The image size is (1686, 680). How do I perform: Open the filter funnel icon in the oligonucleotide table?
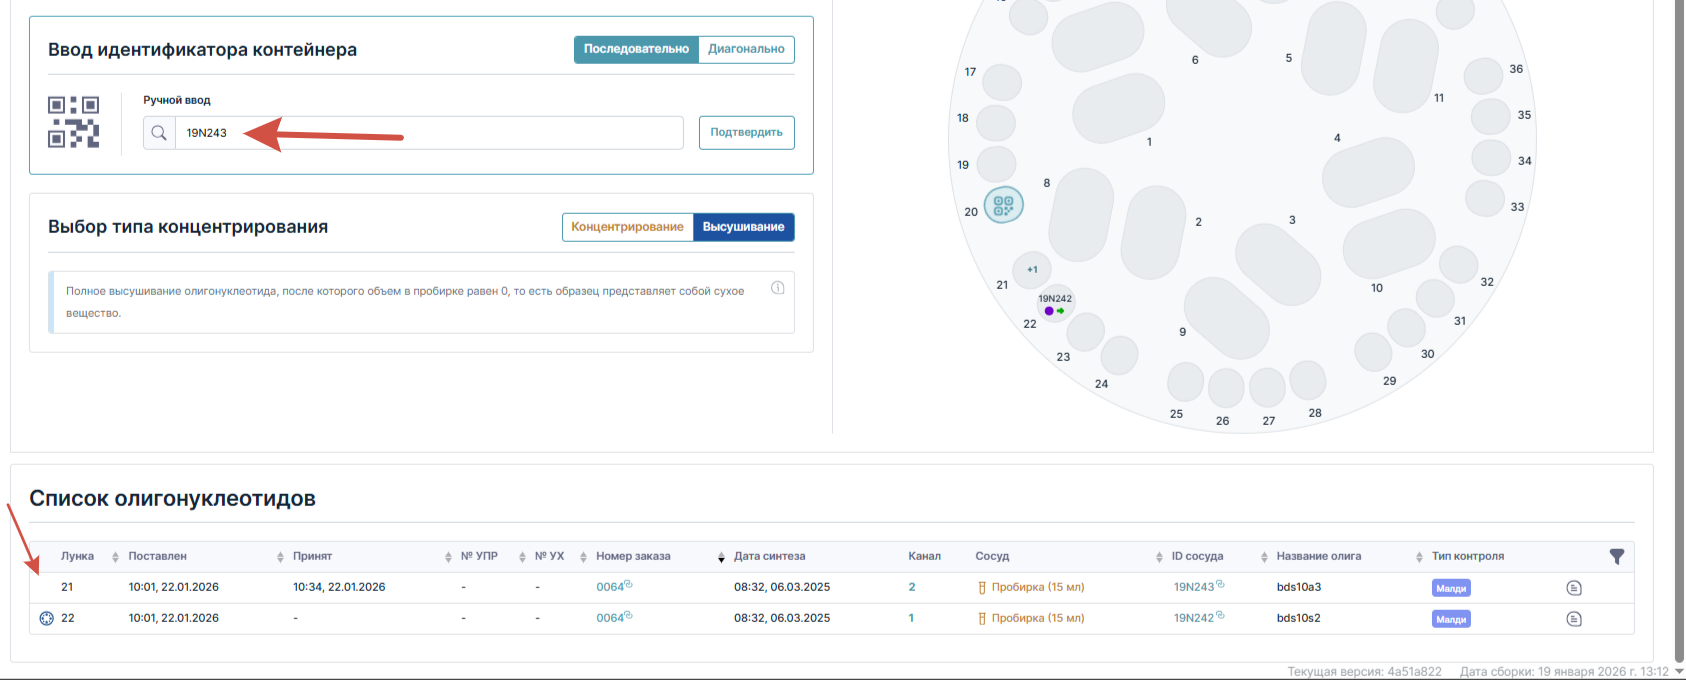(x=1616, y=556)
